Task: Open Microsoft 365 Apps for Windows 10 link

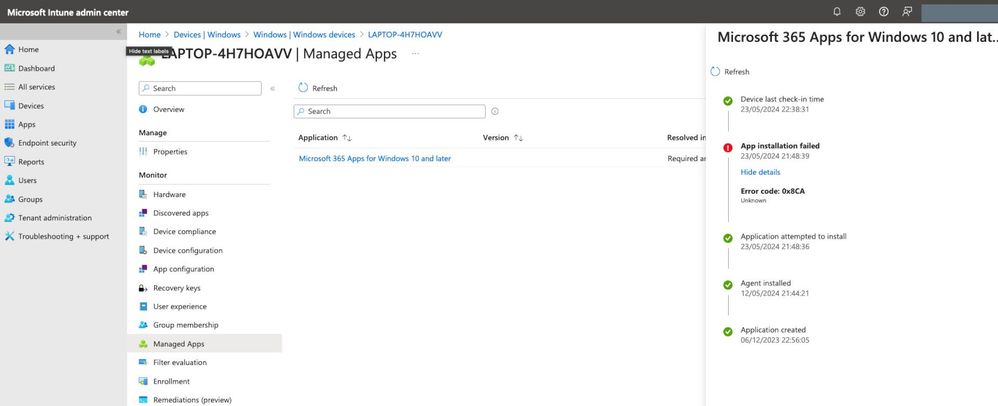Action: [375, 158]
